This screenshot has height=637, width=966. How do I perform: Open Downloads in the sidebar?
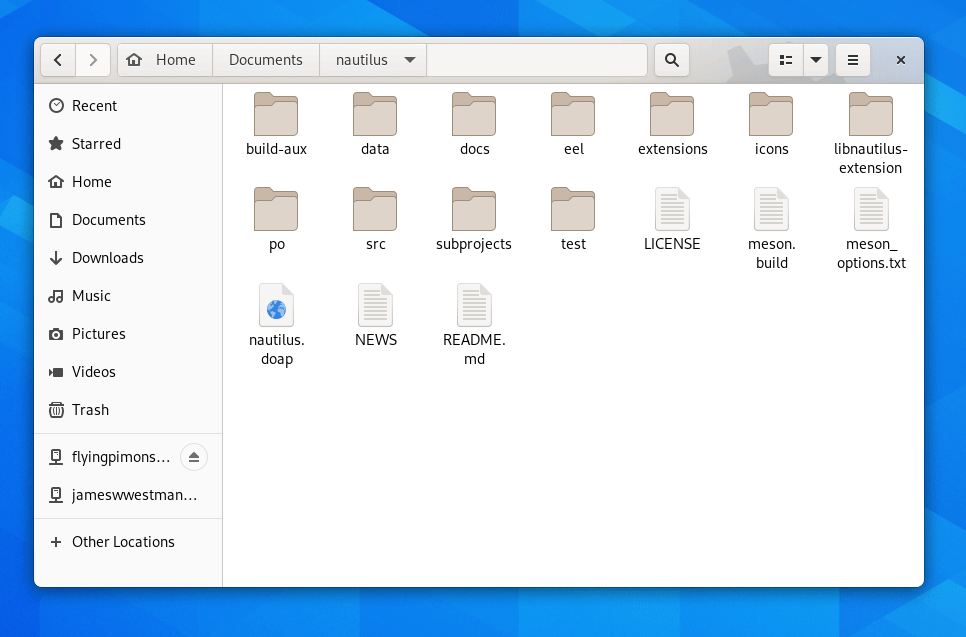128,258
